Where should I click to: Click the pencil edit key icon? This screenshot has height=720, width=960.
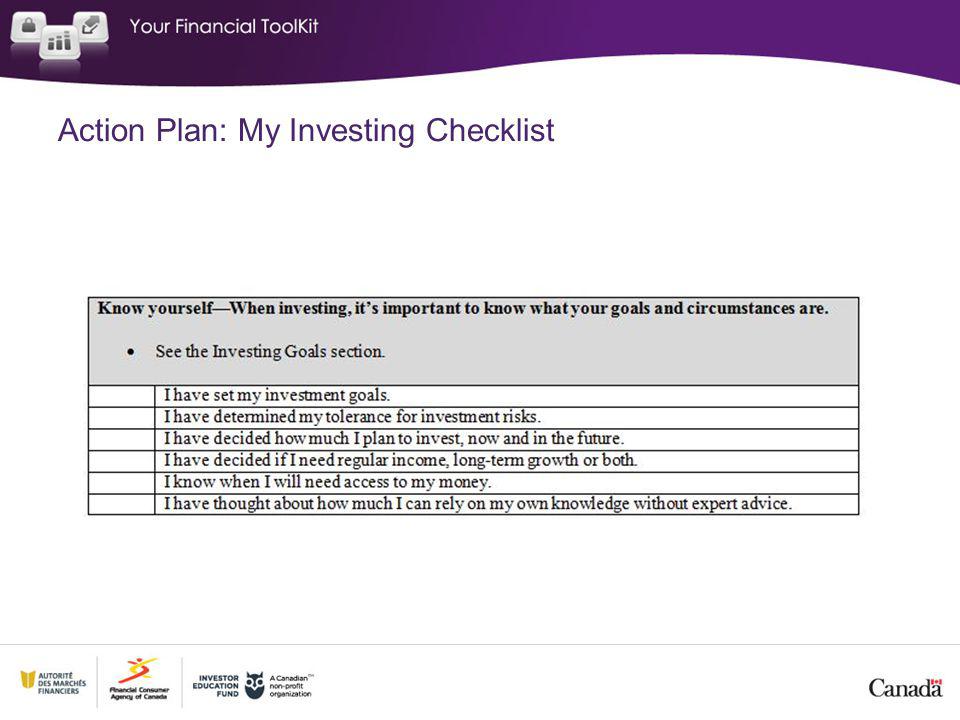coord(91,27)
